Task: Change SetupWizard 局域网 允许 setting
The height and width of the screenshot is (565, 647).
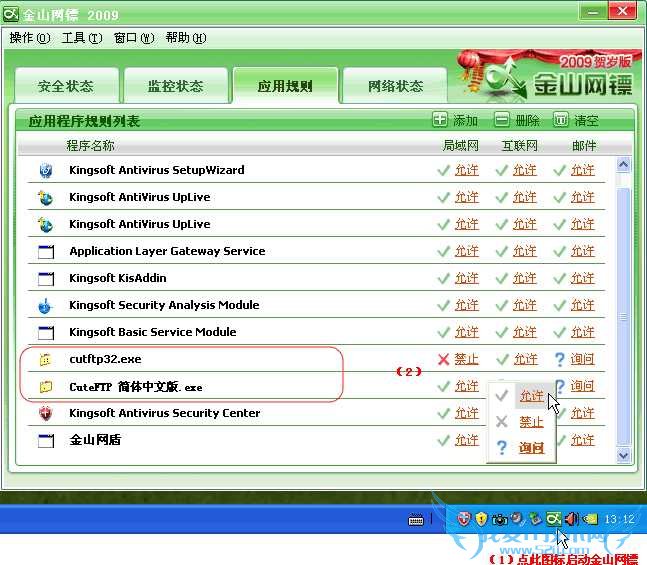Action: click(467, 170)
